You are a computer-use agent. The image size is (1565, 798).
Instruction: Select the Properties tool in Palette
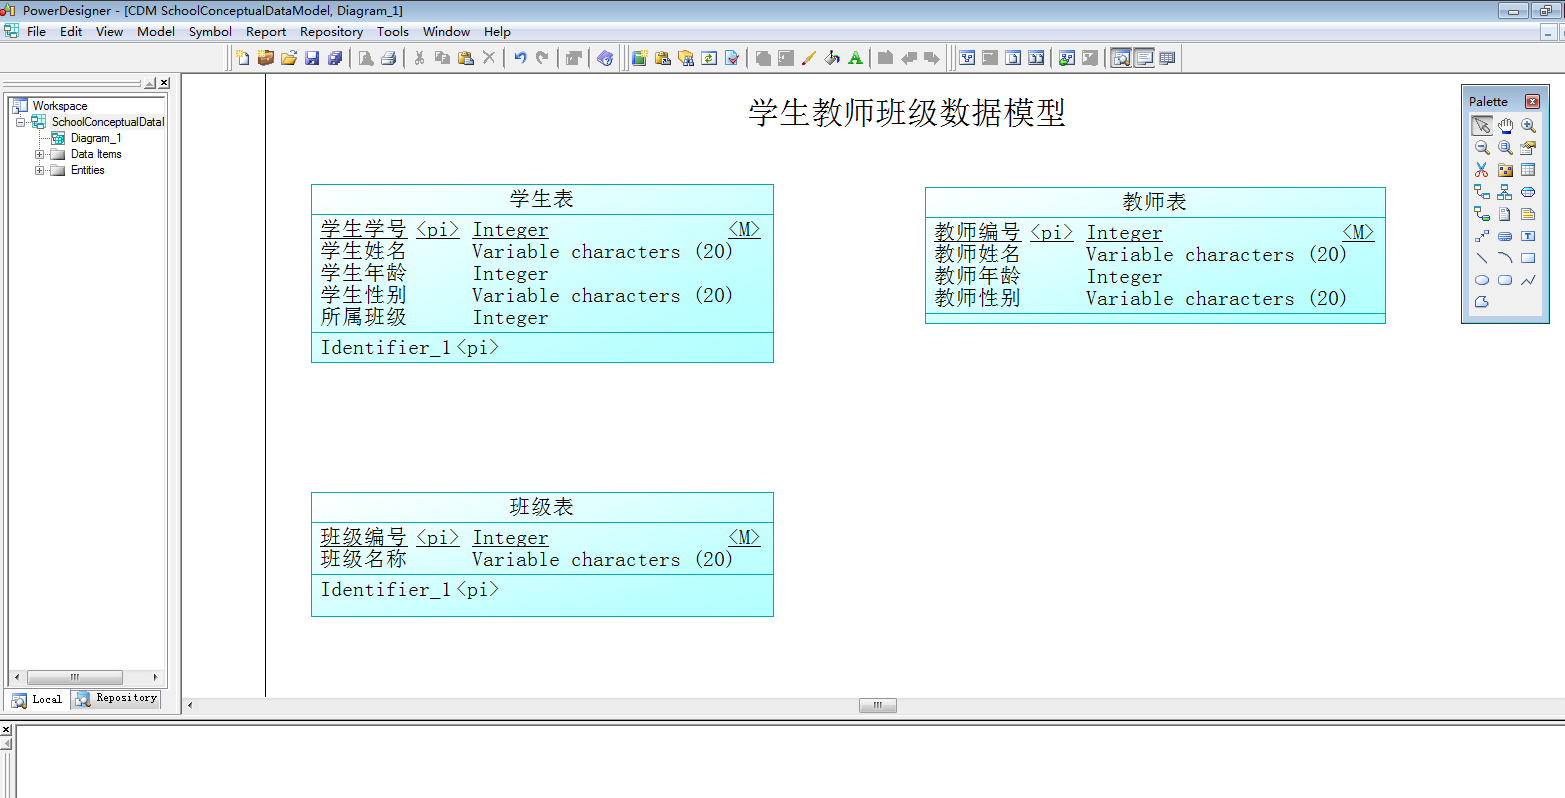1528,148
